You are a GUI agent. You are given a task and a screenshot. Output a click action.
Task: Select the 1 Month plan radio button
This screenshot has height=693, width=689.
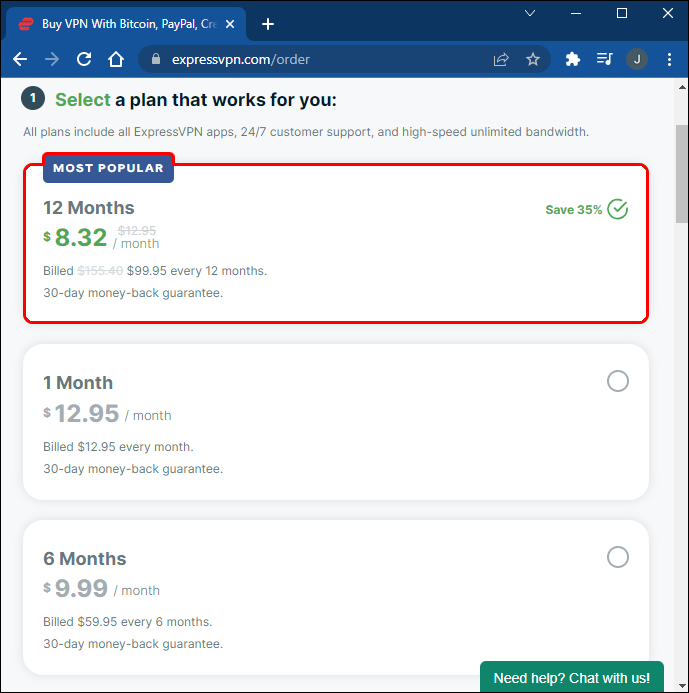coord(617,381)
